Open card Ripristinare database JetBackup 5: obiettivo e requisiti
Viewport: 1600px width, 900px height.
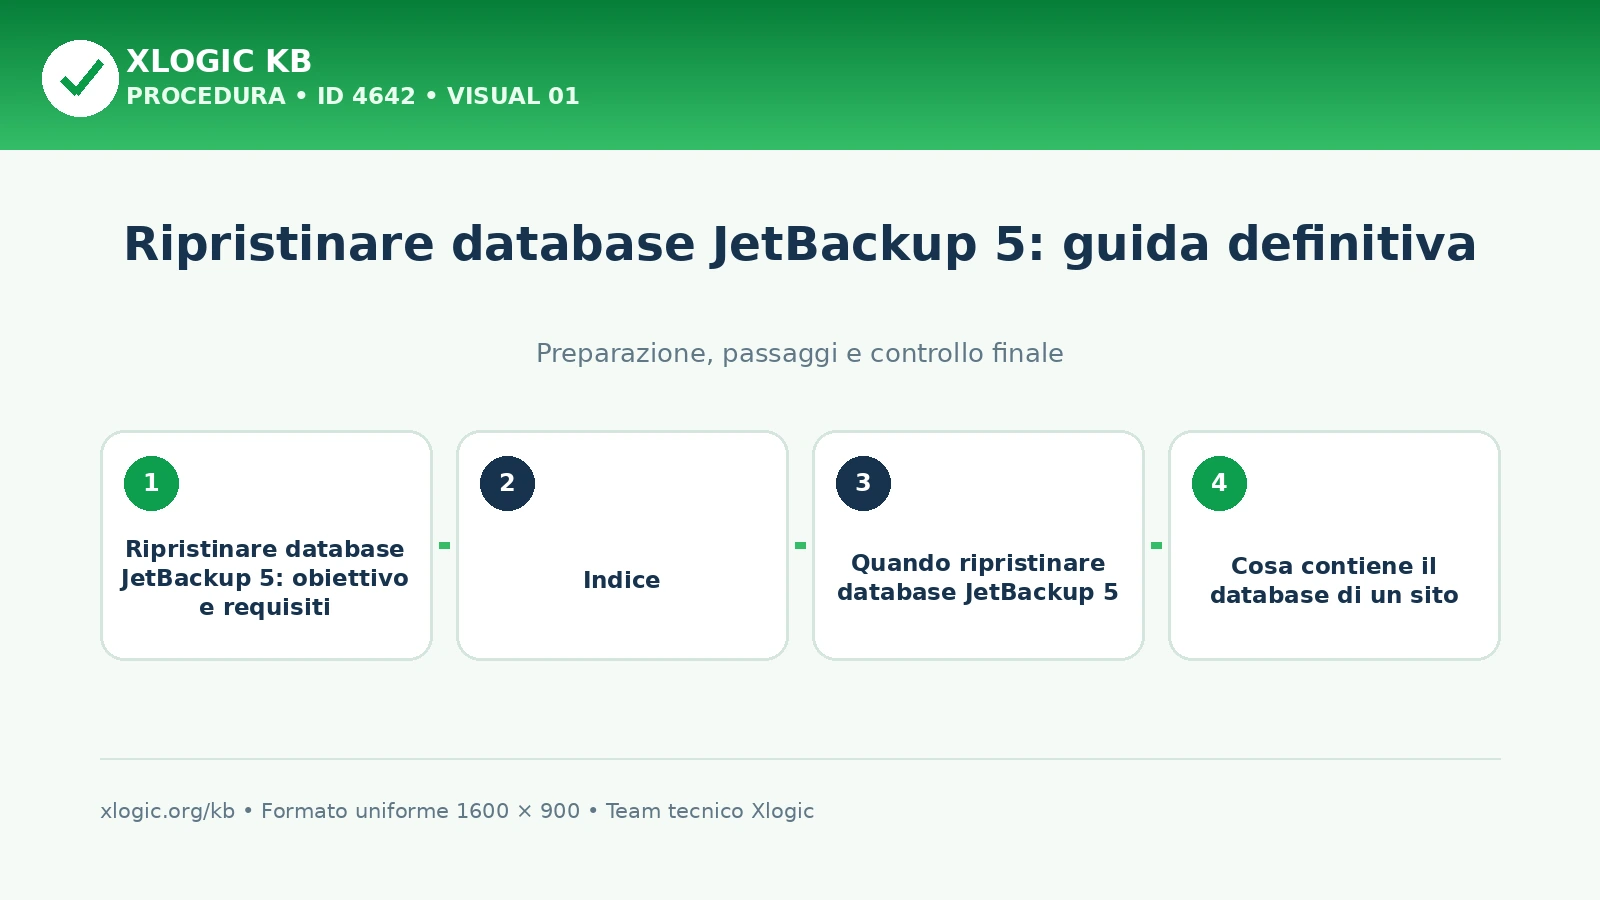coord(266,545)
